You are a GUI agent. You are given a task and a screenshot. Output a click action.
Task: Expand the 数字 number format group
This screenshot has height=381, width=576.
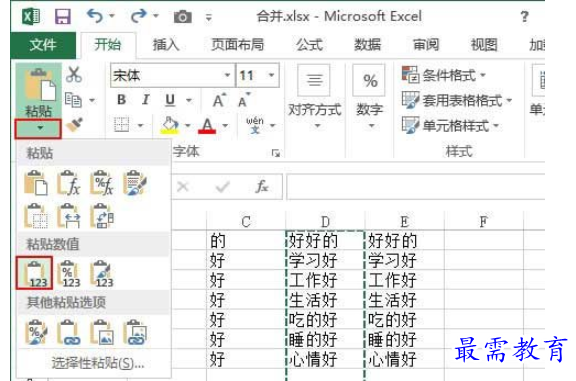(370, 98)
